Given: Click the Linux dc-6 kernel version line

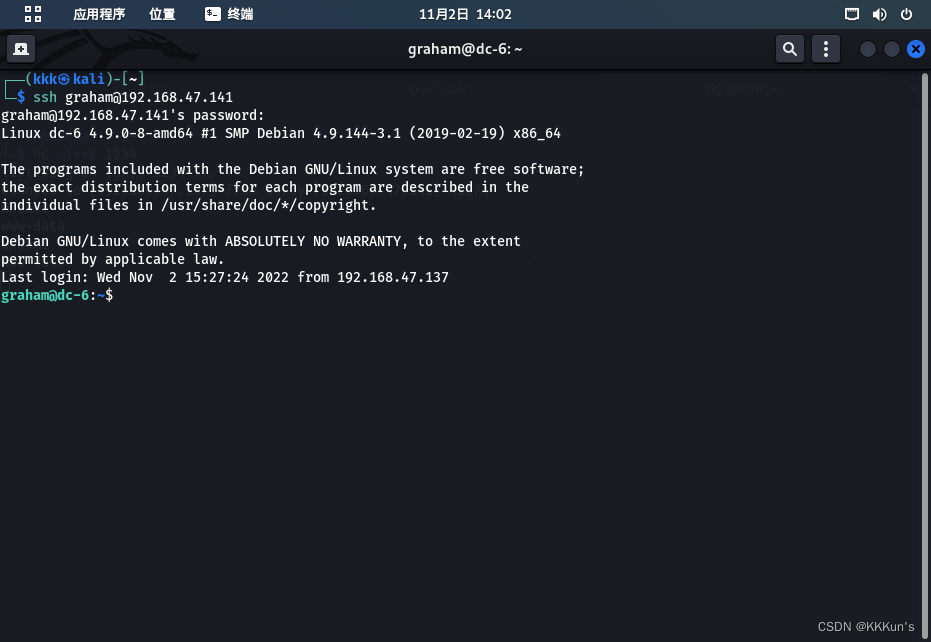Looking at the screenshot, I should (x=281, y=133).
